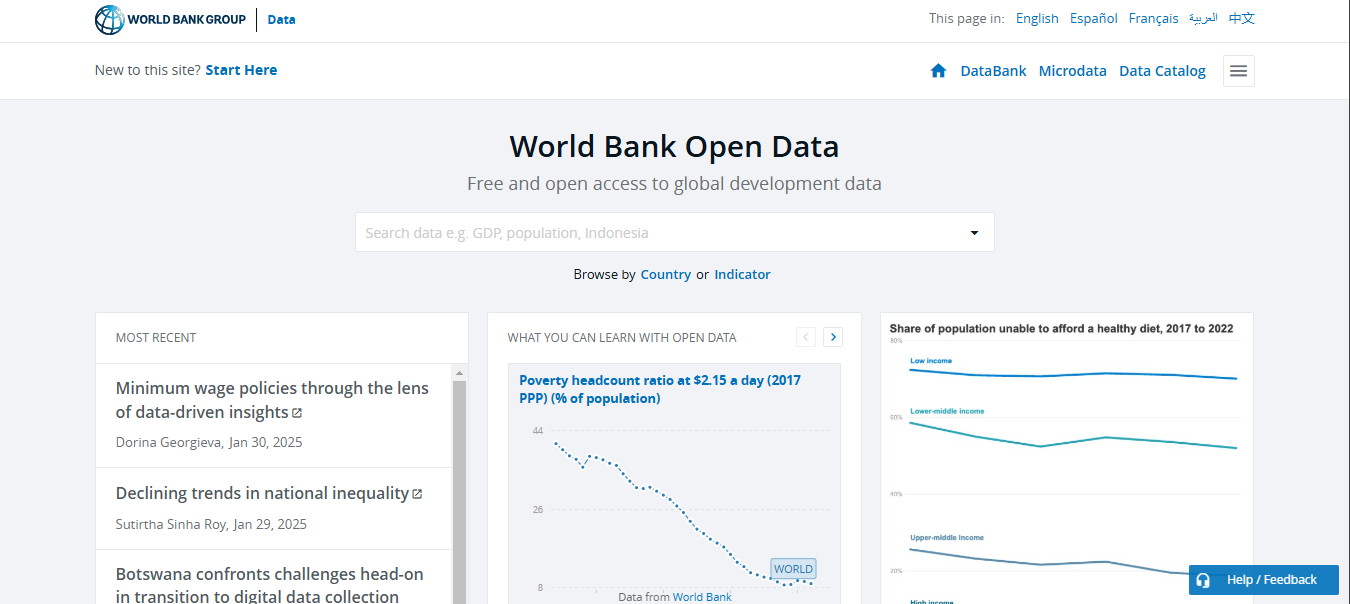Click the World Bank Group logo
The width and height of the screenshot is (1350, 604).
[x=170, y=20]
